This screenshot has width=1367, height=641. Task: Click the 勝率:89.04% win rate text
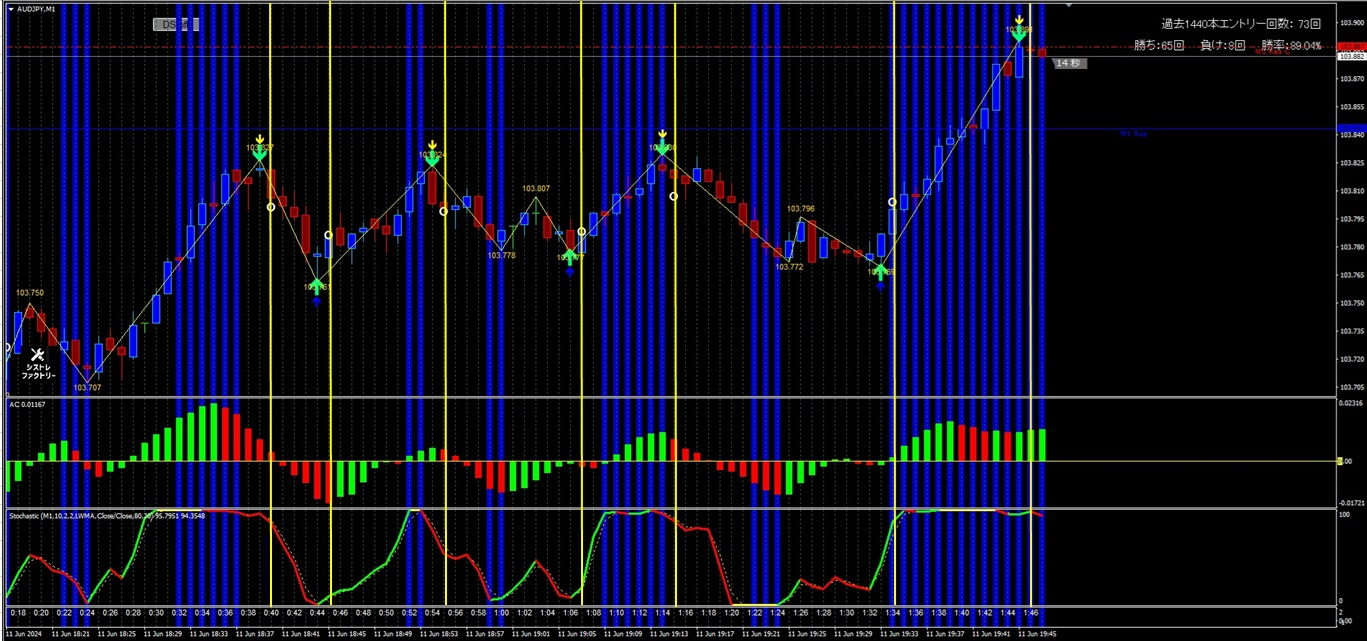pos(1291,45)
